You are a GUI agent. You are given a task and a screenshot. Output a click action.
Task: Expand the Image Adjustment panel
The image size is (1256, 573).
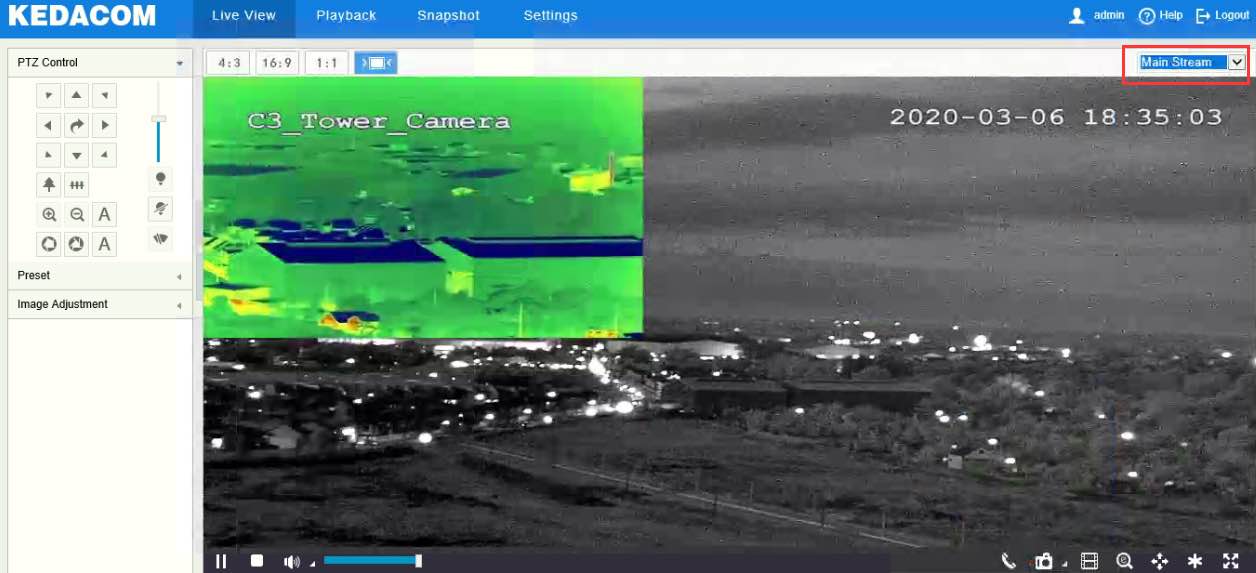[x=100, y=305]
